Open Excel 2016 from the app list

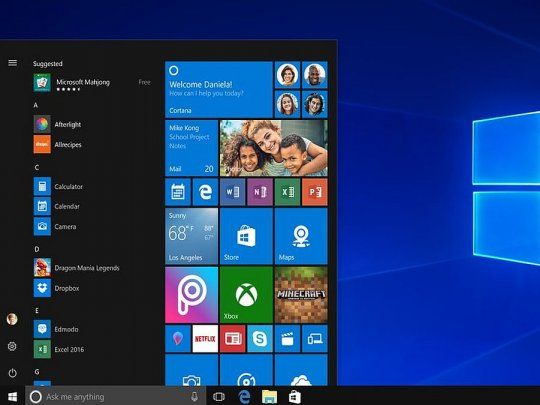pyautogui.click(x=59, y=349)
